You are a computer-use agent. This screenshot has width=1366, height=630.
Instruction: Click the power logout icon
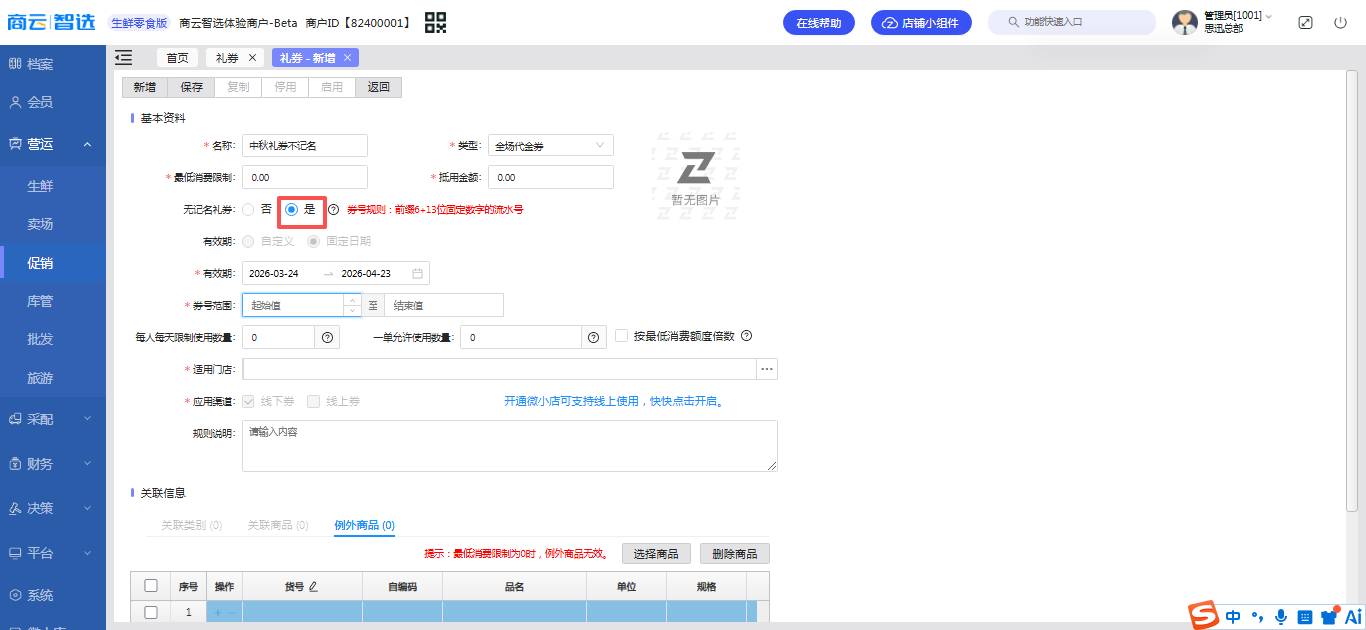click(1340, 22)
